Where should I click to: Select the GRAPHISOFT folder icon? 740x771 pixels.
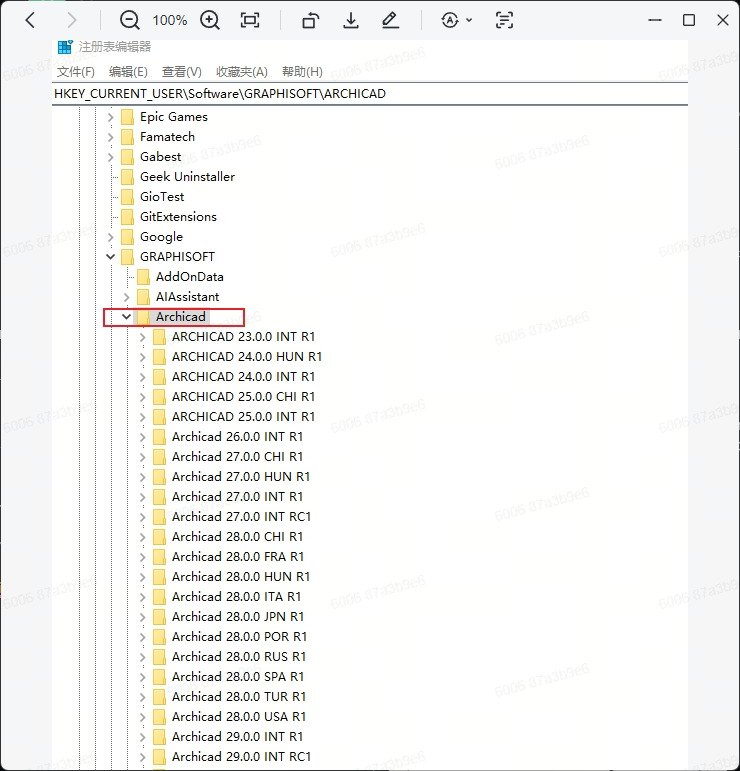click(127, 257)
